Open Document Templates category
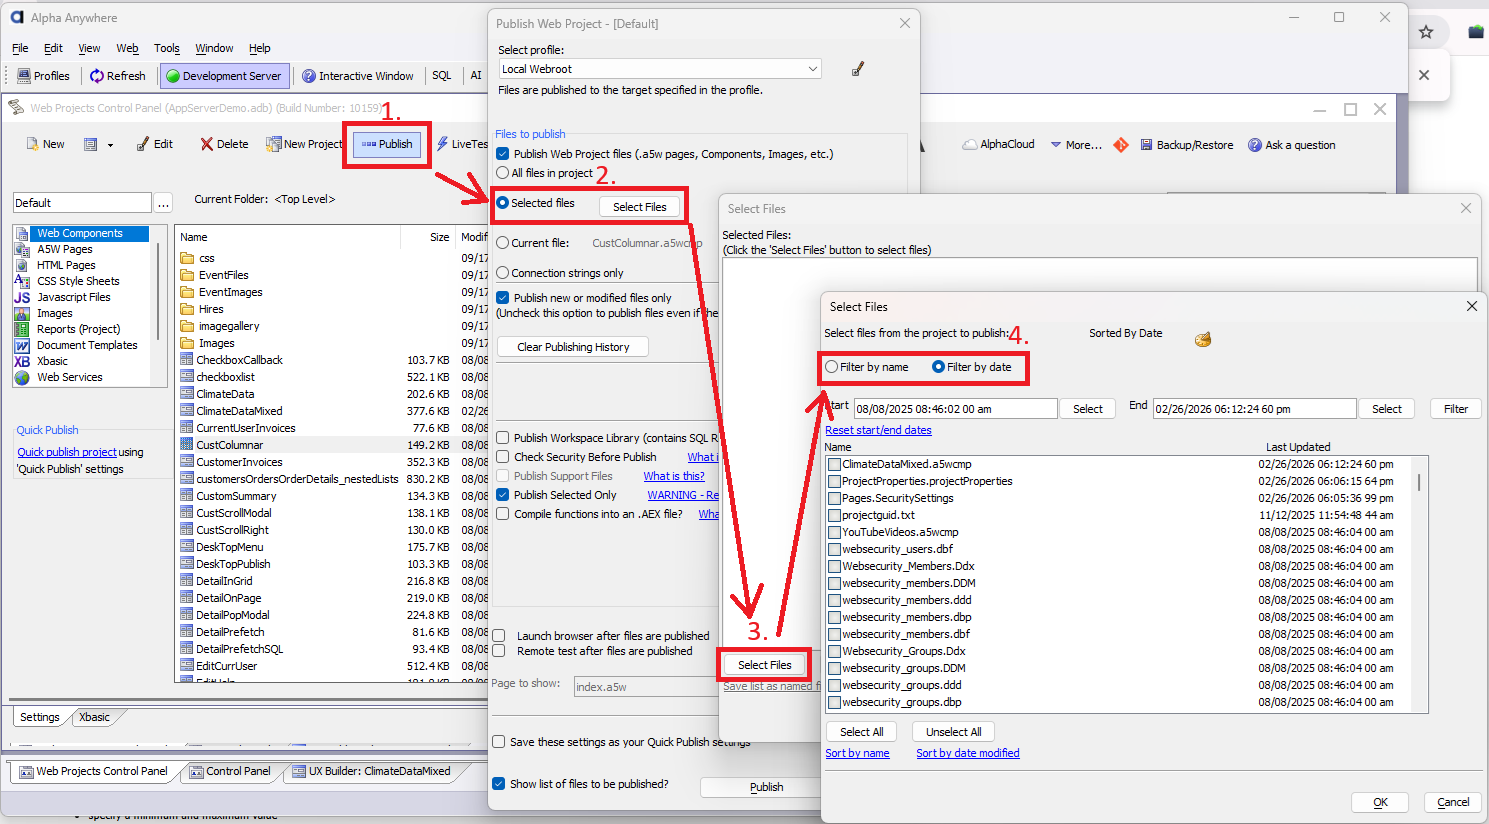This screenshot has width=1489, height=824. tap(87, 345)
